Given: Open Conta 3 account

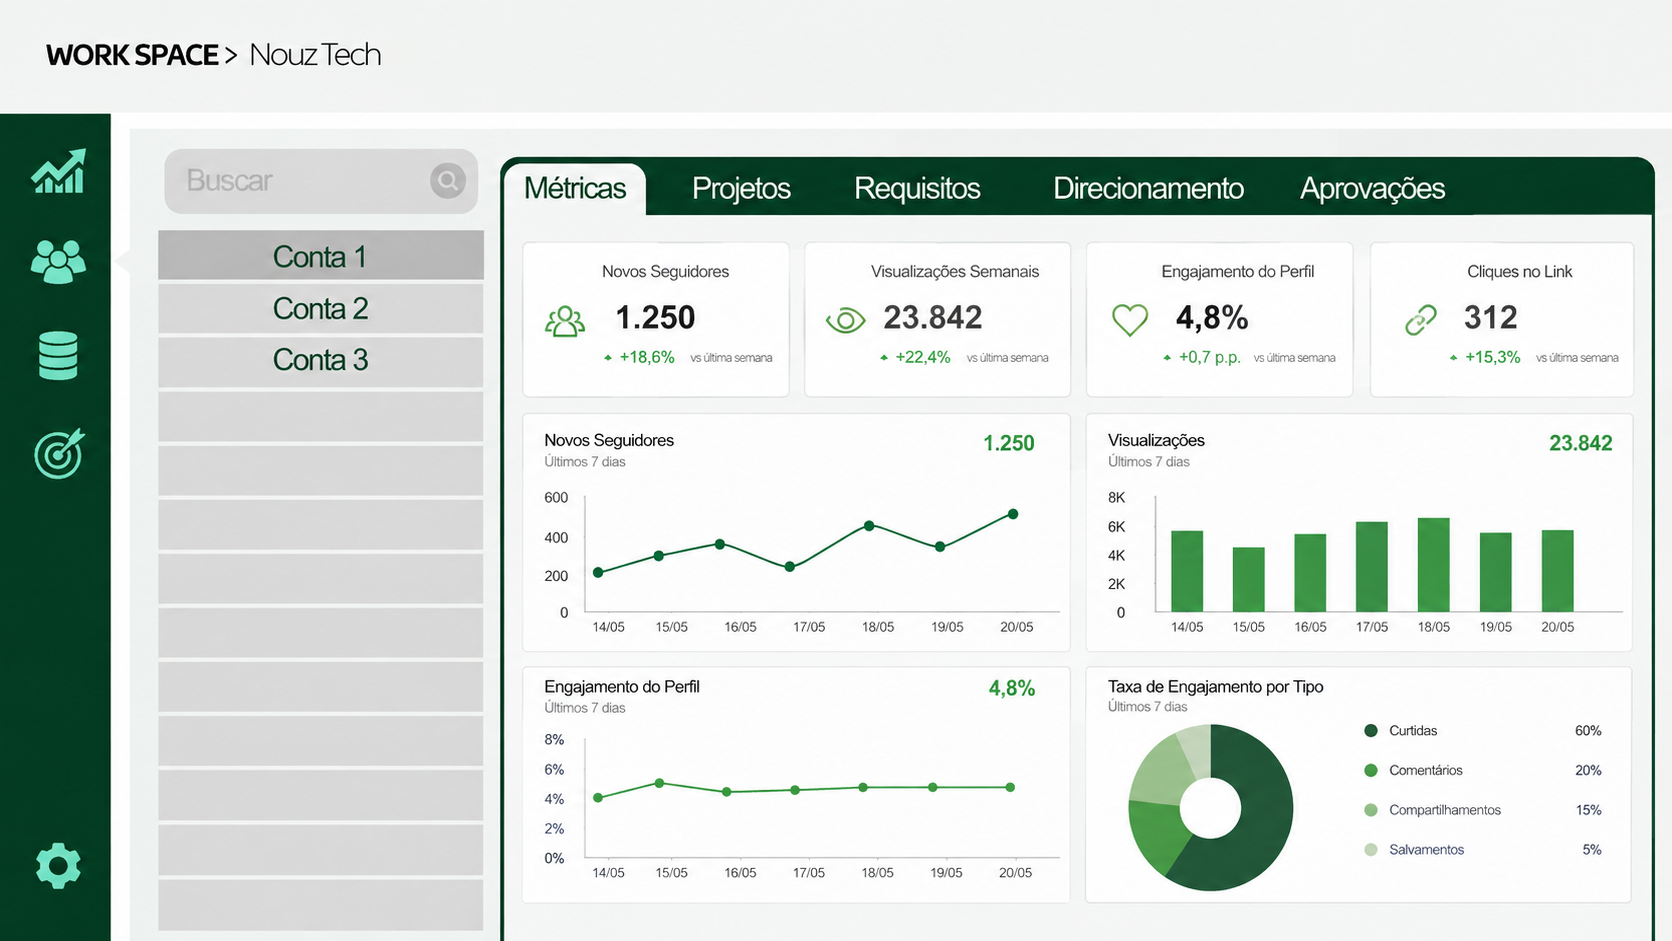Looking at the screenshot, I should coord(321,360).
